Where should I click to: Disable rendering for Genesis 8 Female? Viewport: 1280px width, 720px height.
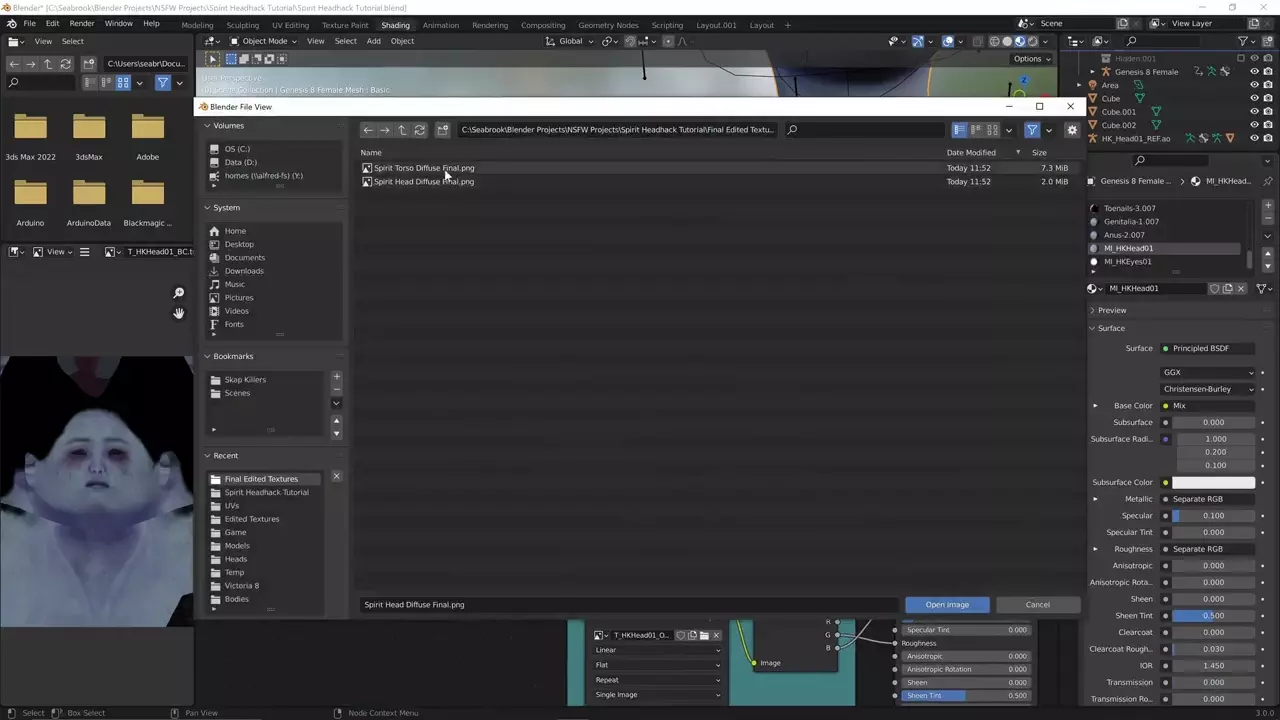tap(1268, 72)
